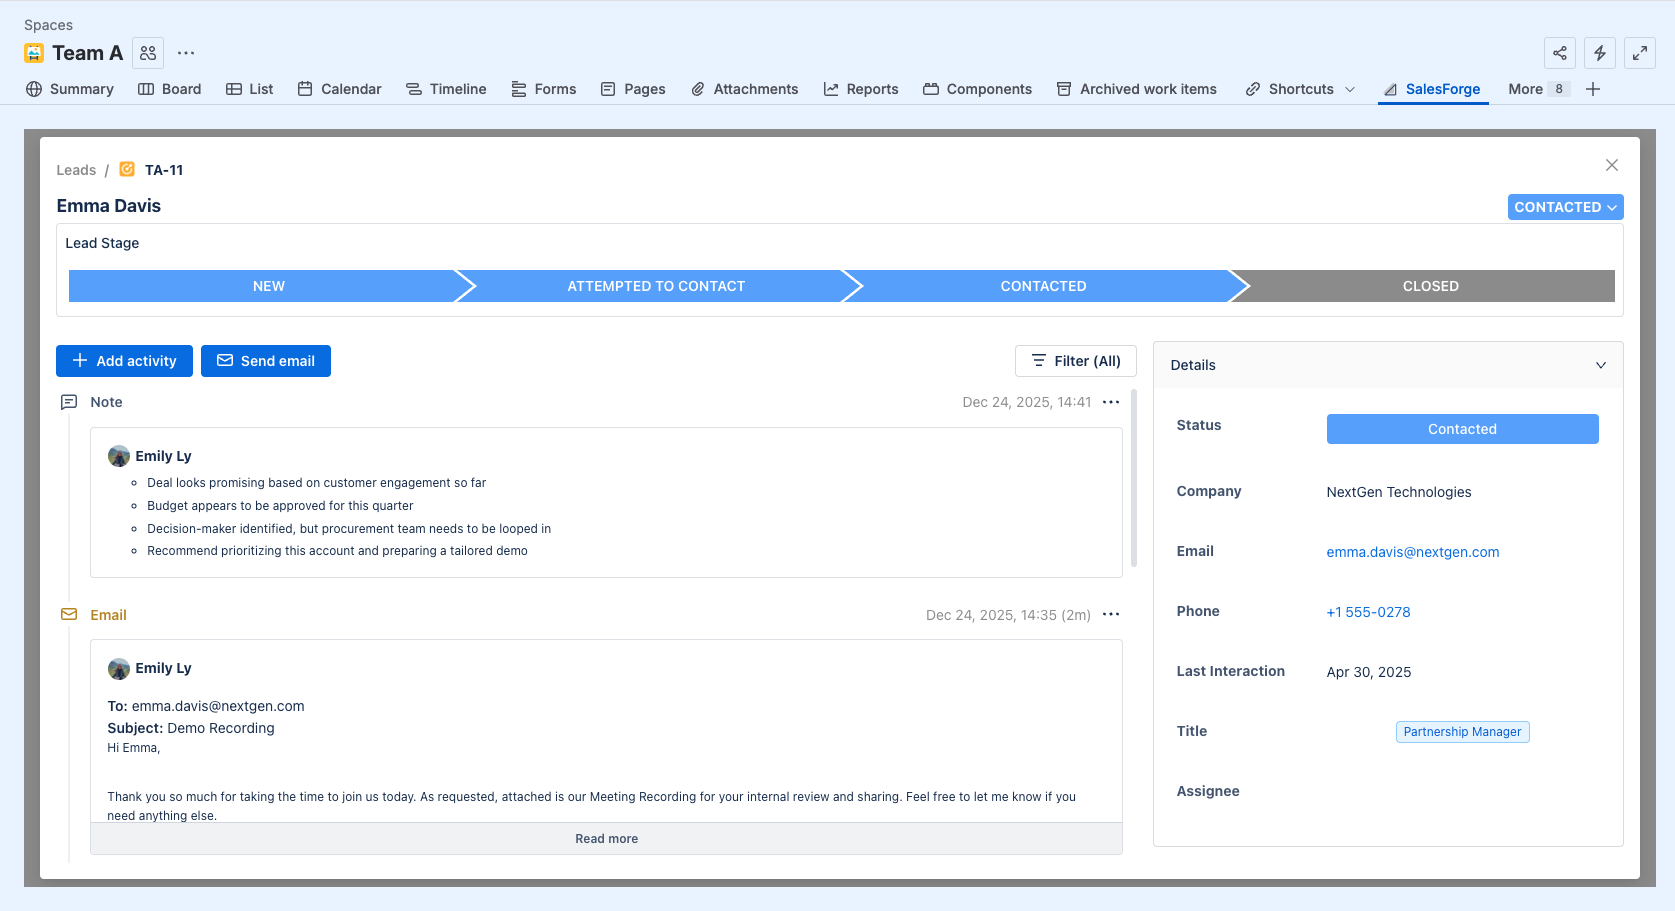Close the Emma Davis lead dialog
The width and height of the screenshot is (1675, 911).
pos(1612,165)
